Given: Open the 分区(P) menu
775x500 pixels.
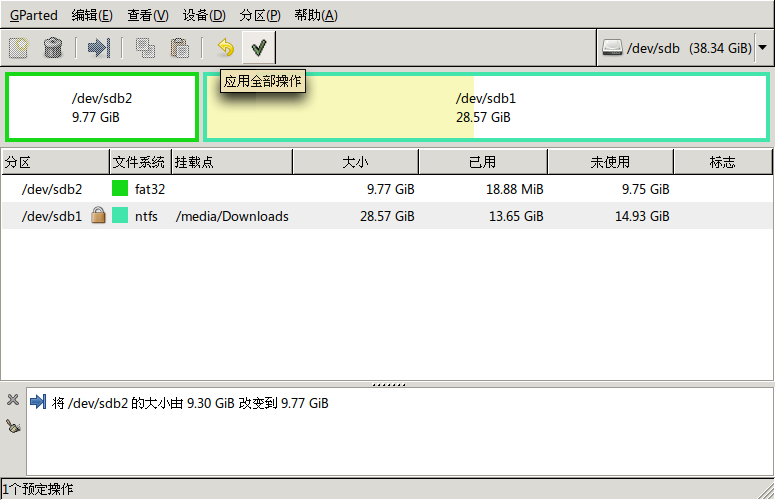Looking at the screenshot, I should coord(260,15).
